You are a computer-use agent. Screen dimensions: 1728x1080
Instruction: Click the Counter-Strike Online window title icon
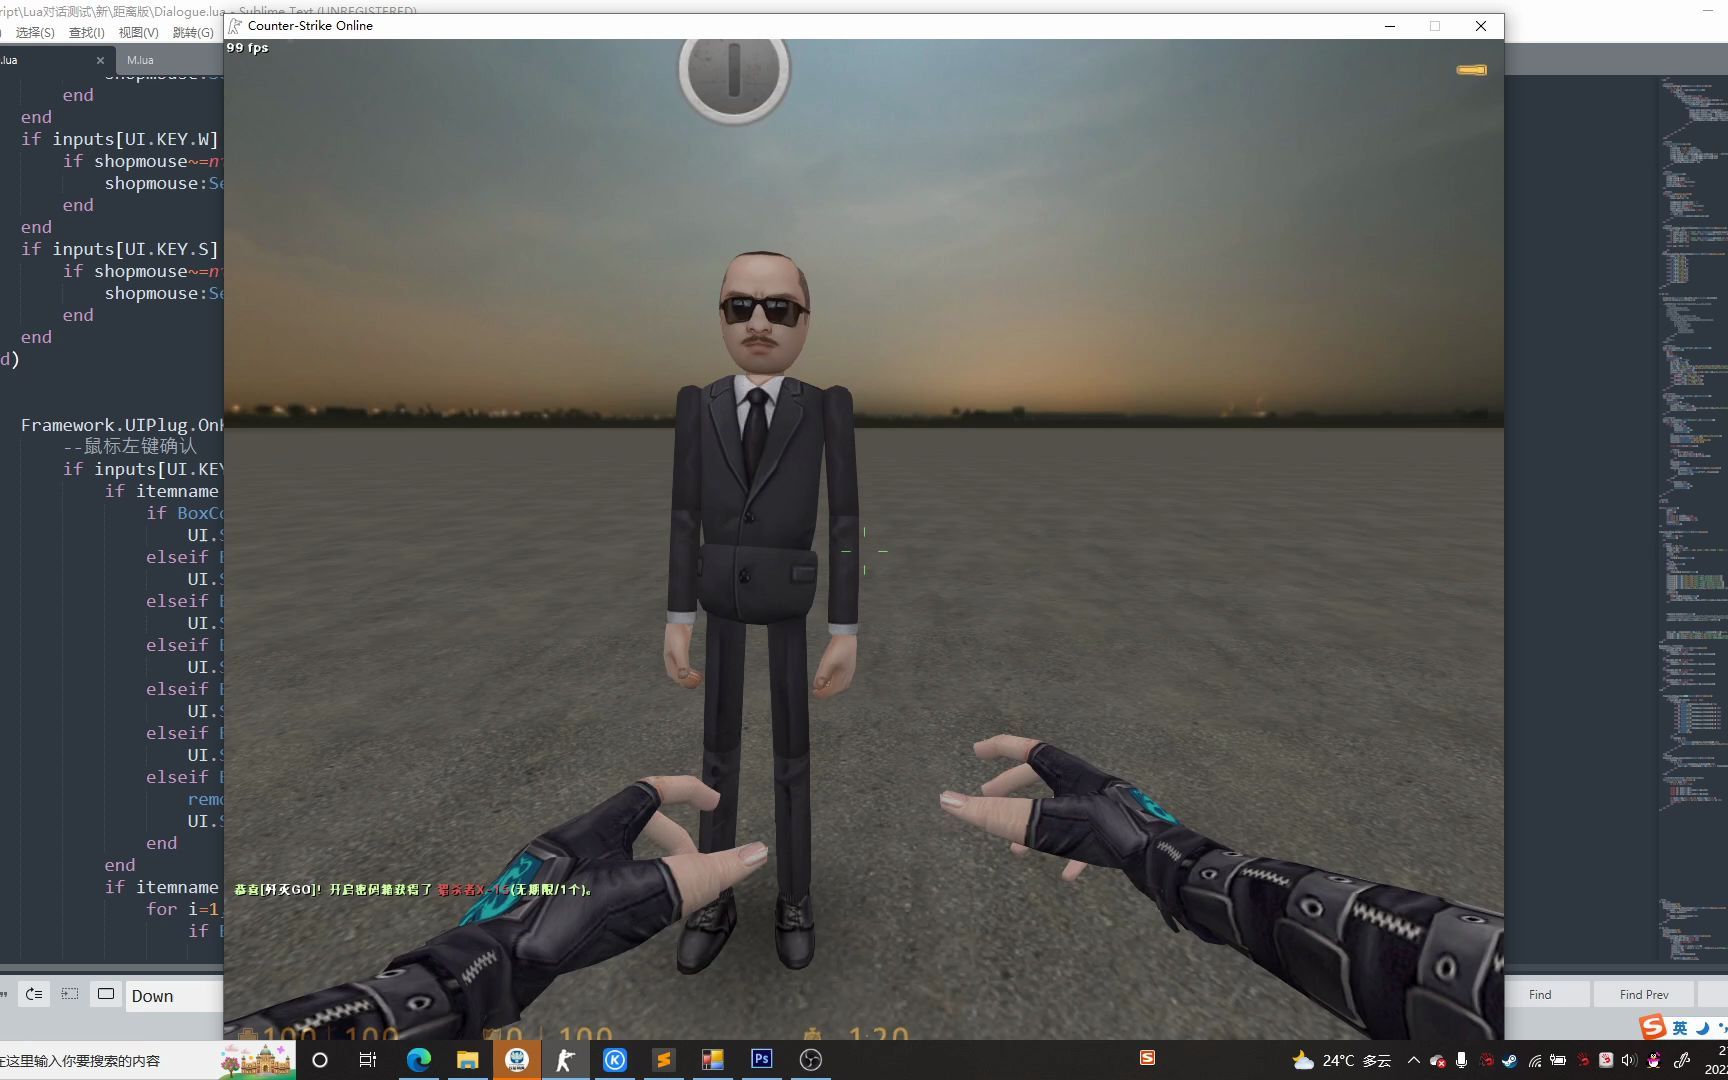click(x=235, y=26)
